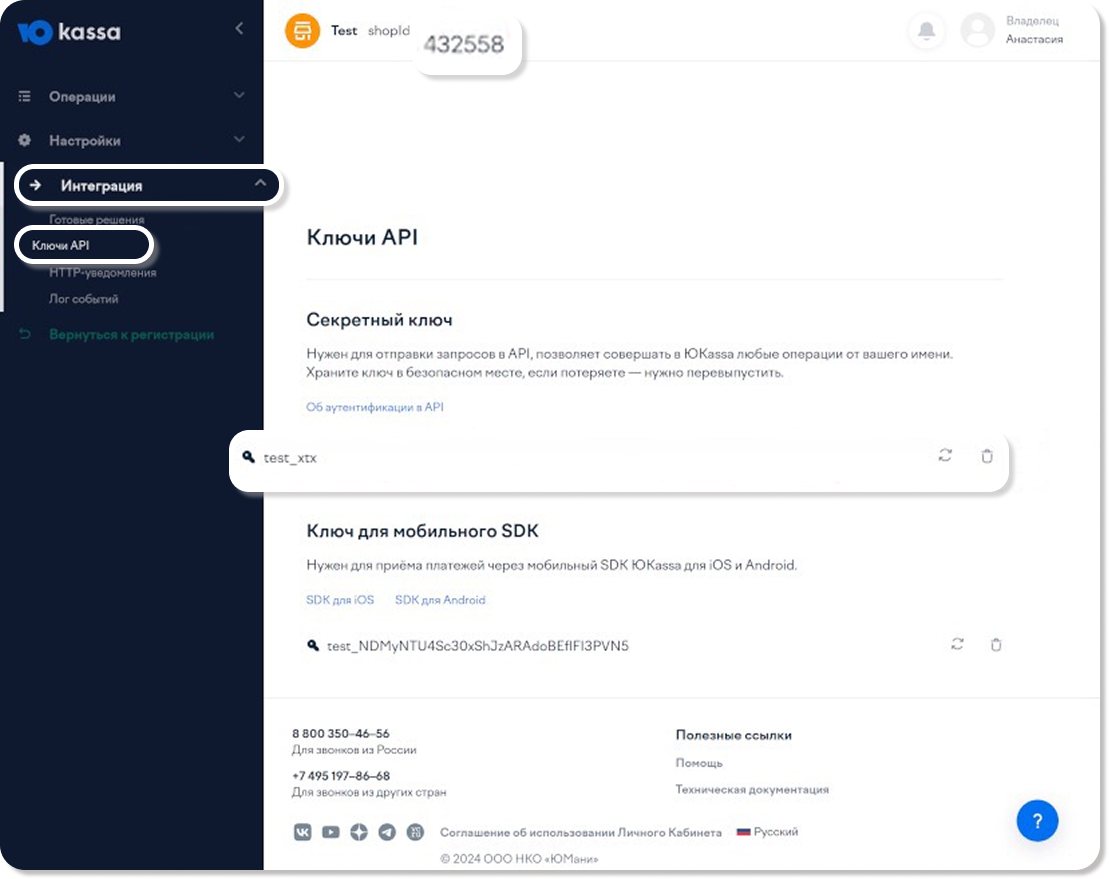Delete the secret key test_xtx
Screen dimensions: 1109x879
tap(987, 456)
